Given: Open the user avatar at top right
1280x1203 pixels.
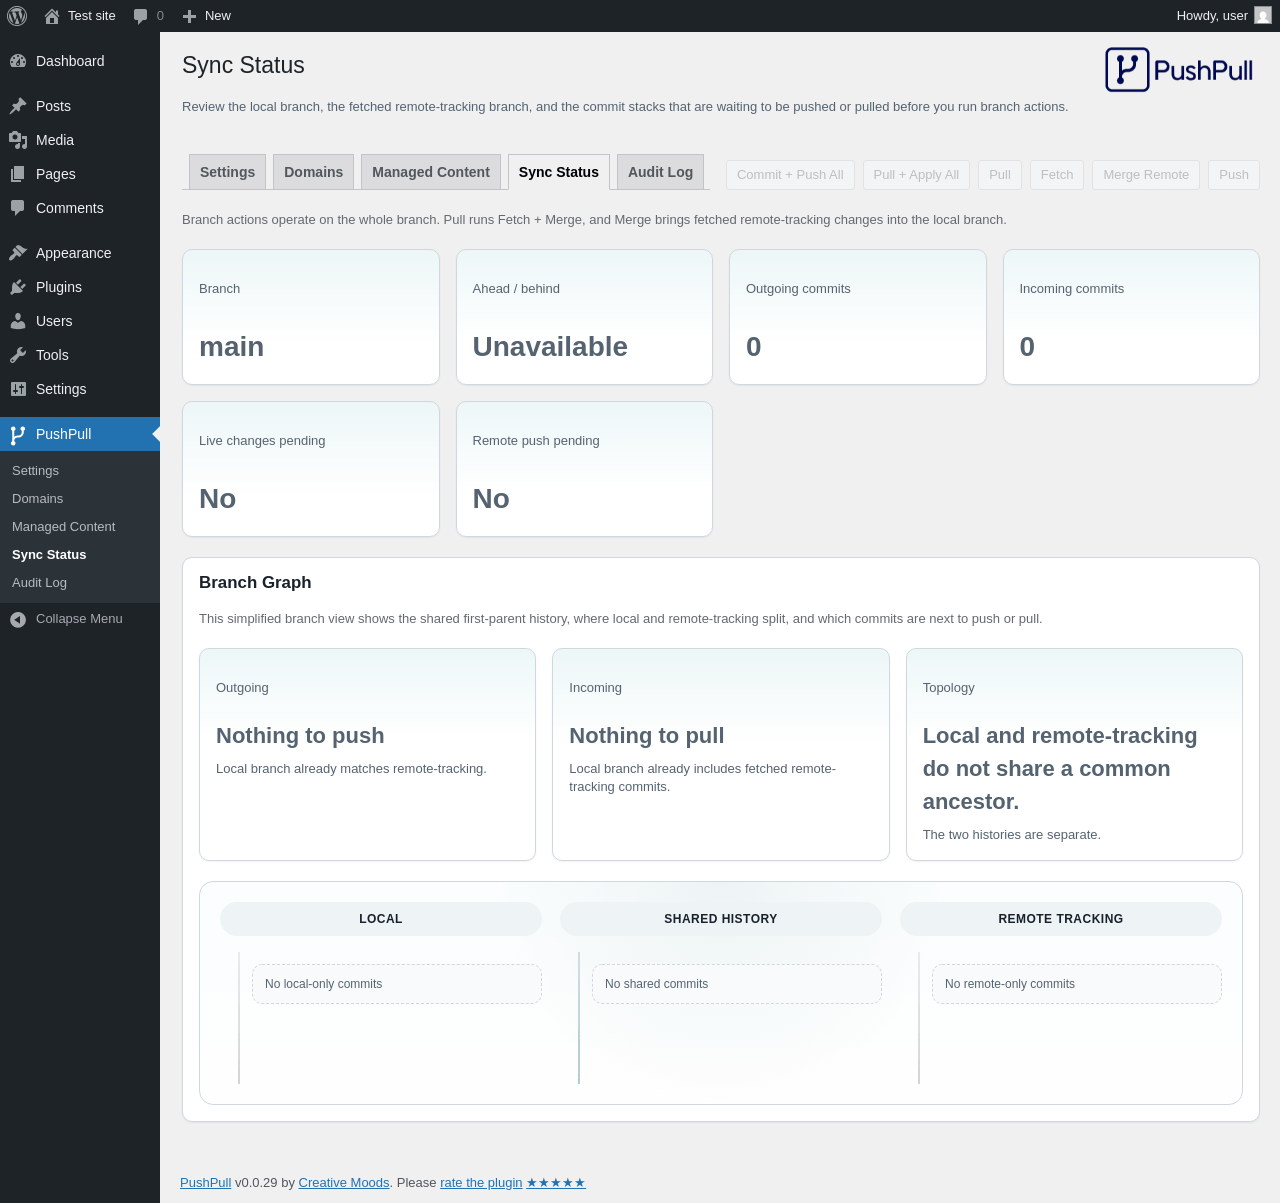Looking at the screenshot, I should 1263,15.
